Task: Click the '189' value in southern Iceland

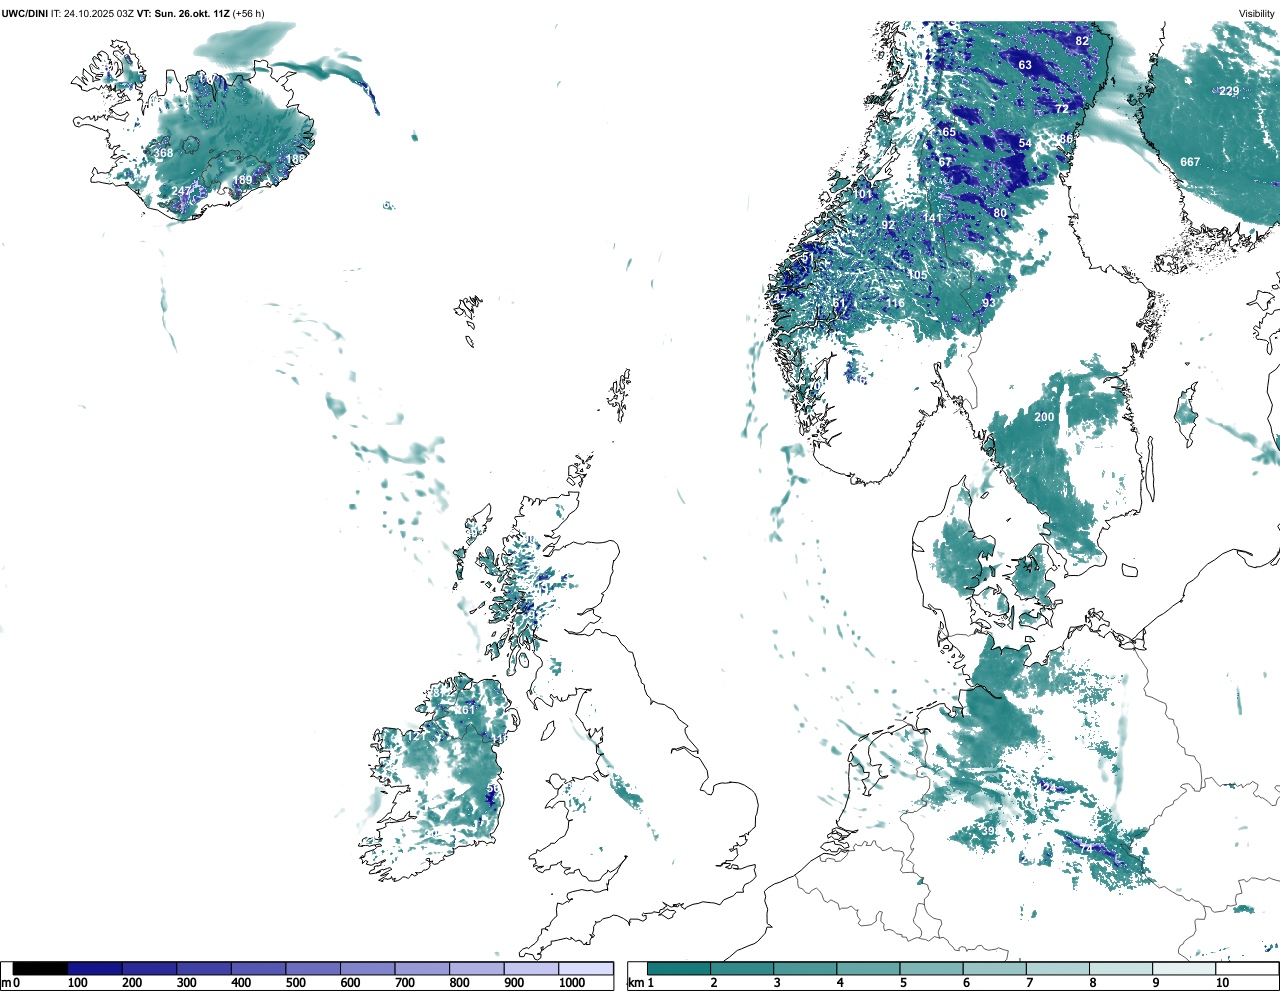Action: [x=243, y=181]
